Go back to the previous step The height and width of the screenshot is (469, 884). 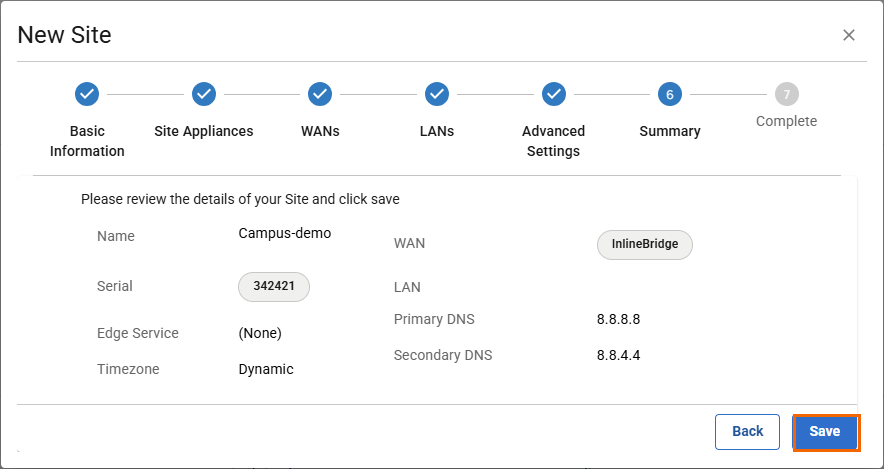coord(747,432)
